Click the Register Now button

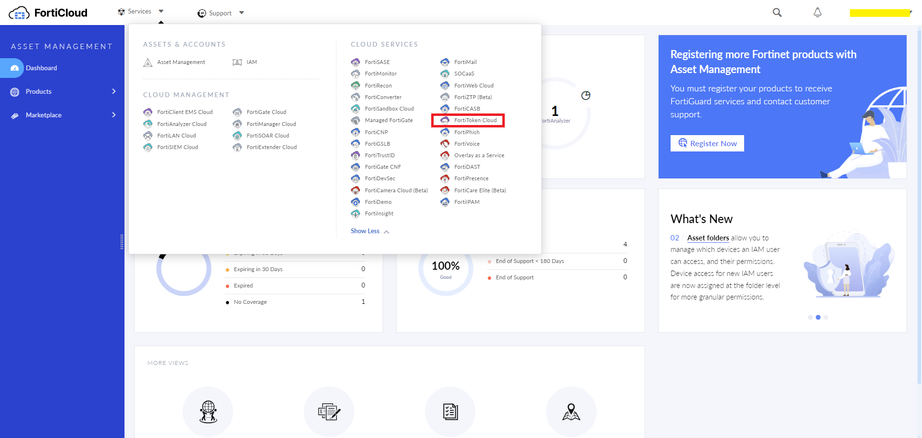tap(707, 143)
